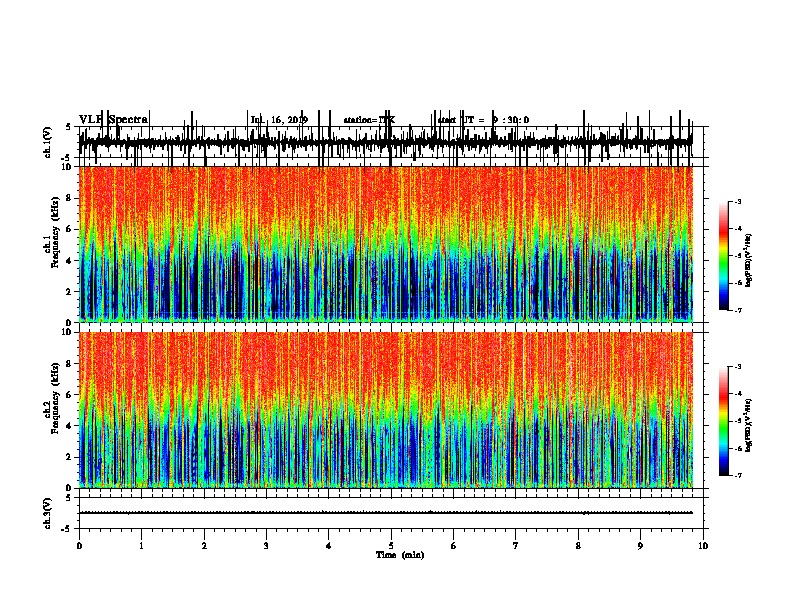Click the "ch.3(V)" waveform axis label

tap(48, 513)
